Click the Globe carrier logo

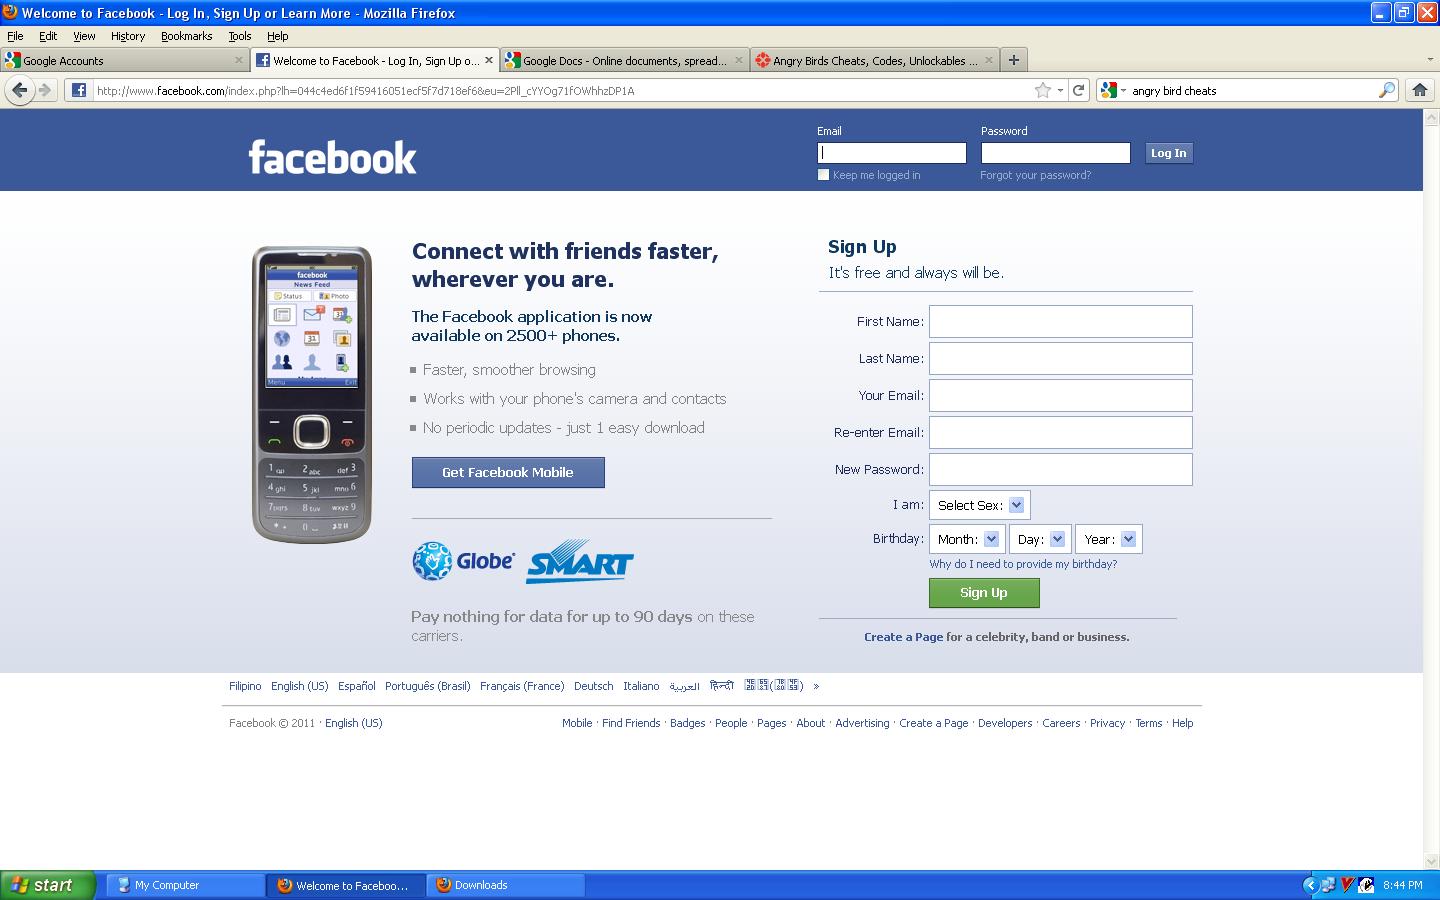click(462, 560)
